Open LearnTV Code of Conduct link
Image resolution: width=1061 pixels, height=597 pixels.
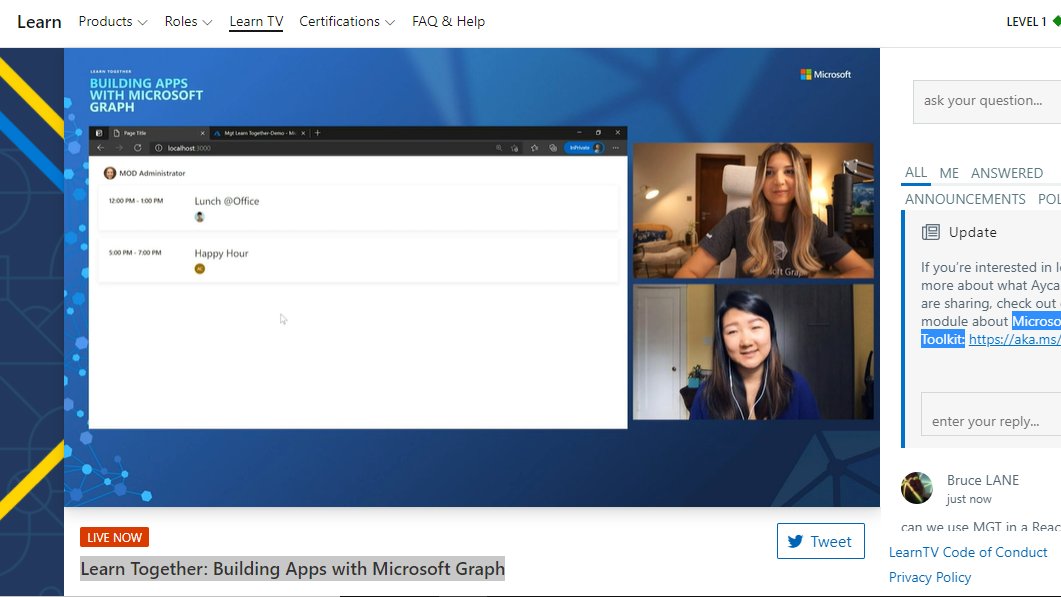968,552
